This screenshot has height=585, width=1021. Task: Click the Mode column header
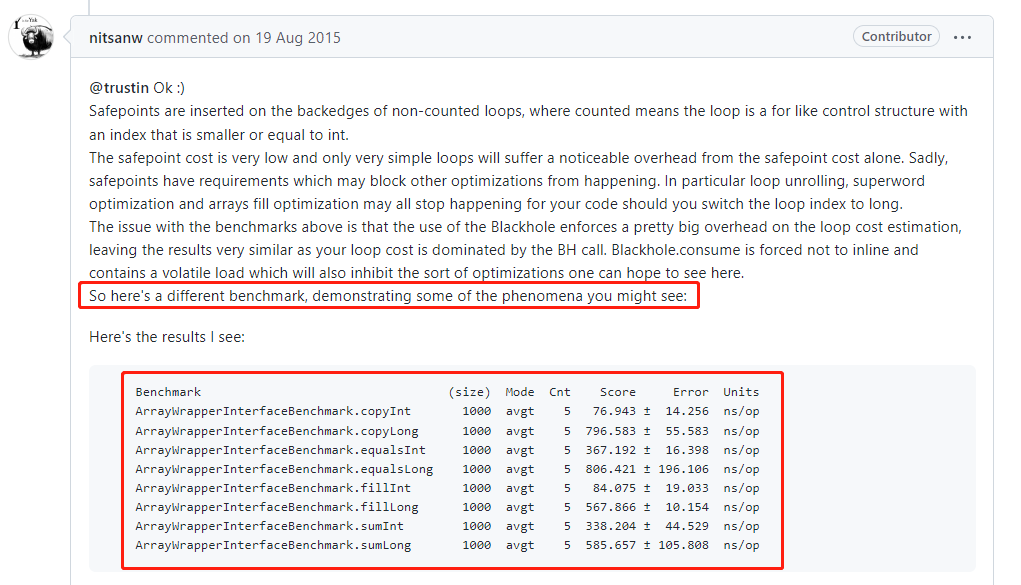[520, 392]
